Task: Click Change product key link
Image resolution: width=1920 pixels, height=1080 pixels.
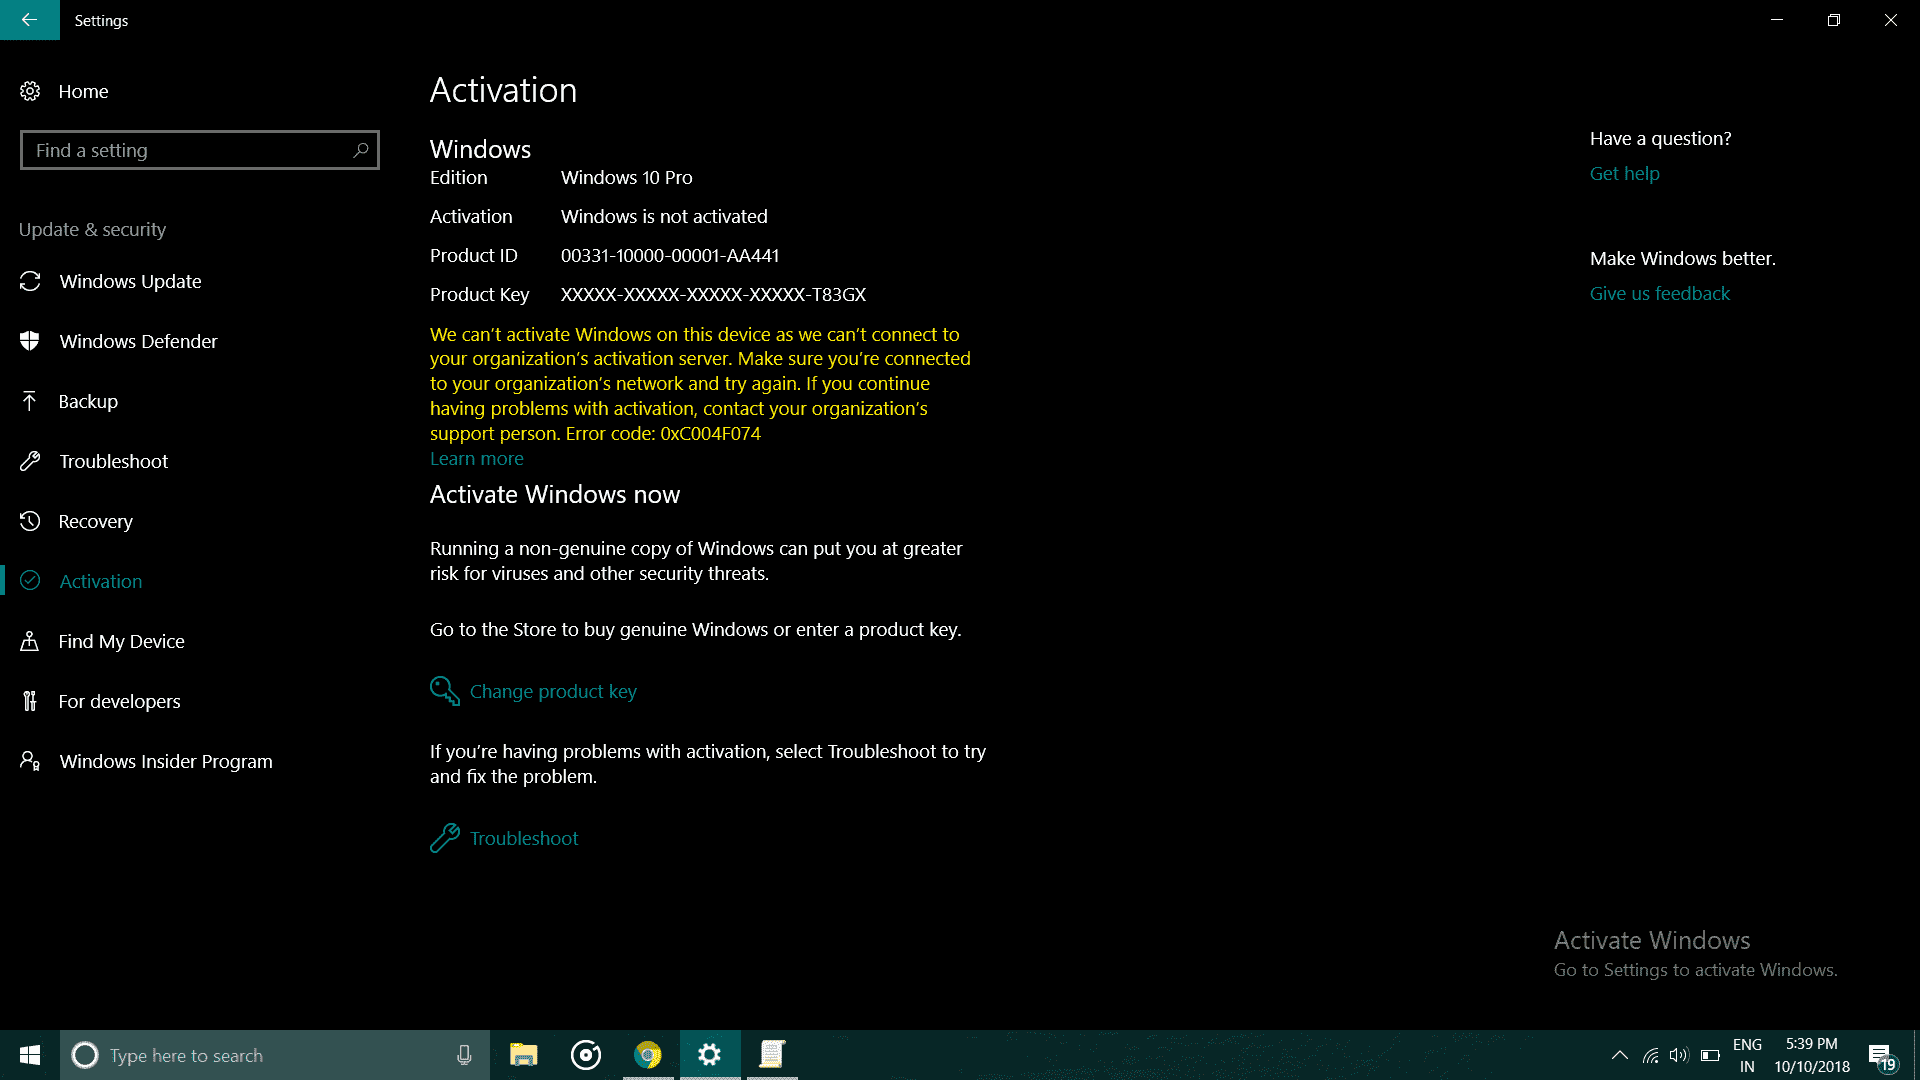Action: (553, 691)
